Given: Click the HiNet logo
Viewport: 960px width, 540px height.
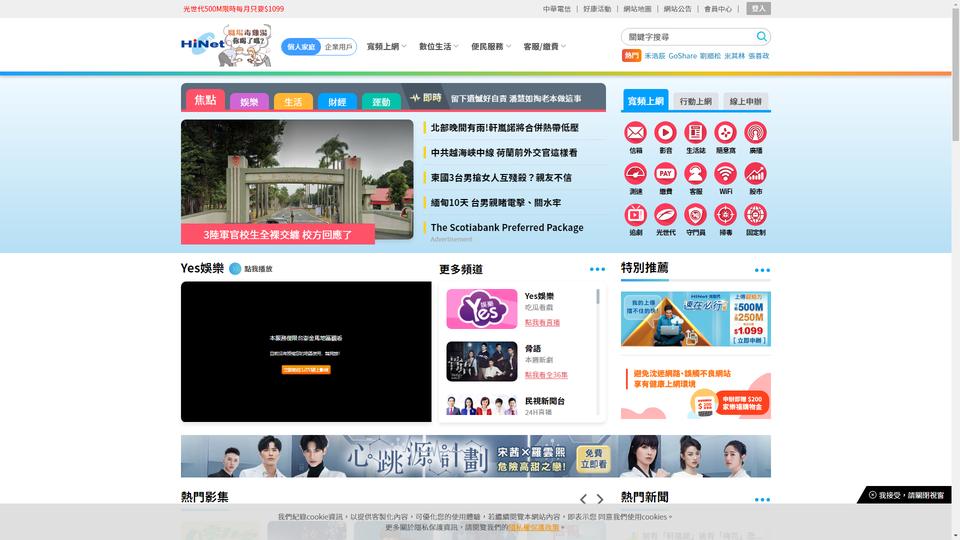Looking at the screenshot, I should (203, 44).
